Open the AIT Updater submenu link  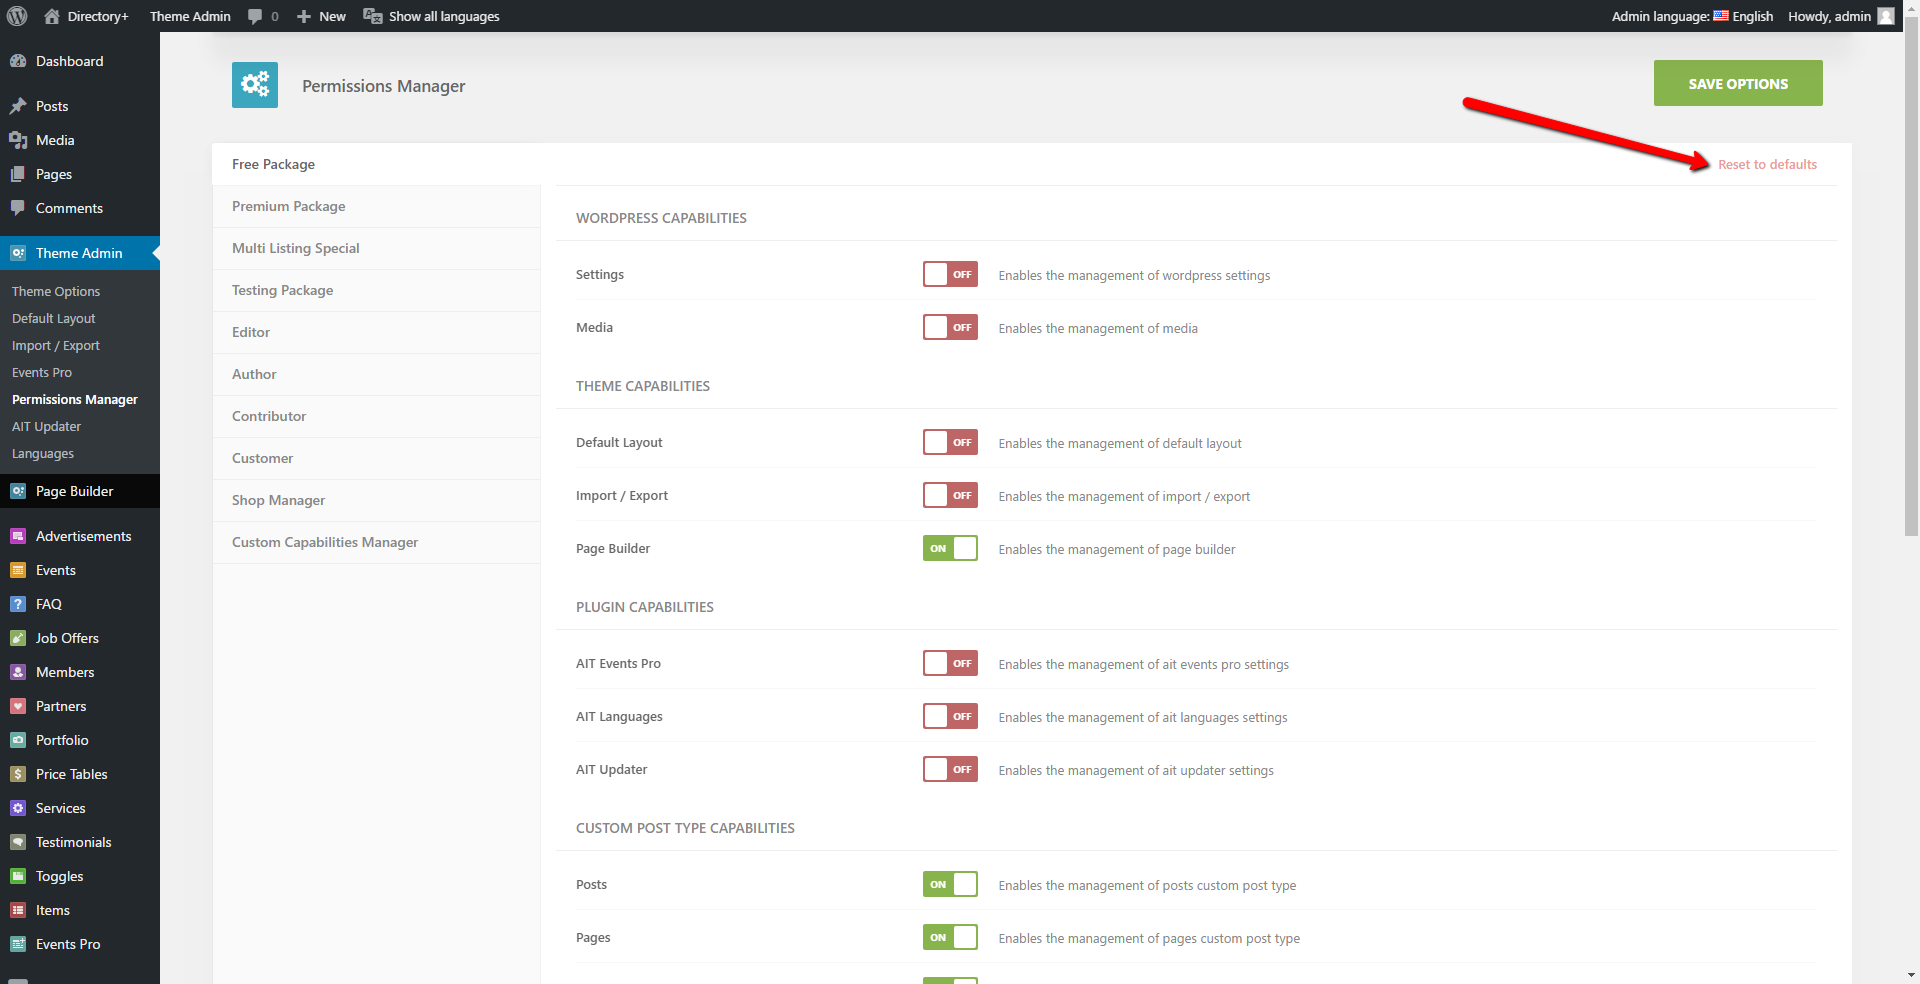point(47,426)
